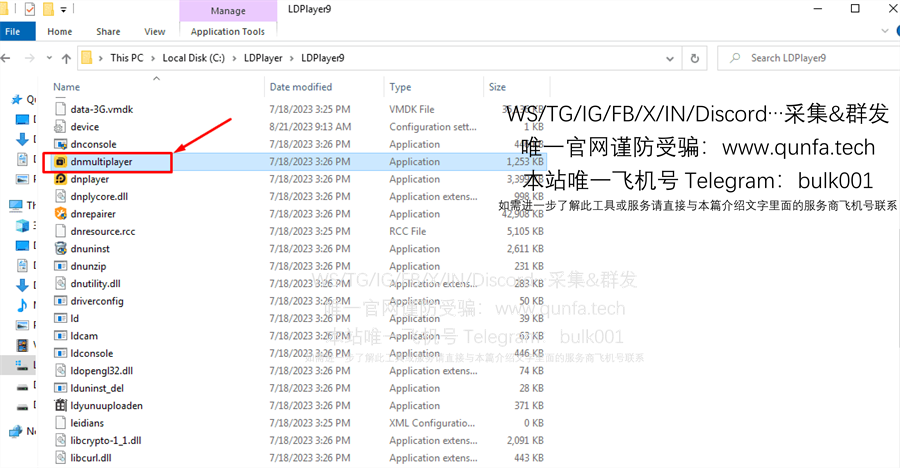The image size is (900, 468).
Task: Click LDPlayer breadcrumb in address bar
Action: coord(263,58)
